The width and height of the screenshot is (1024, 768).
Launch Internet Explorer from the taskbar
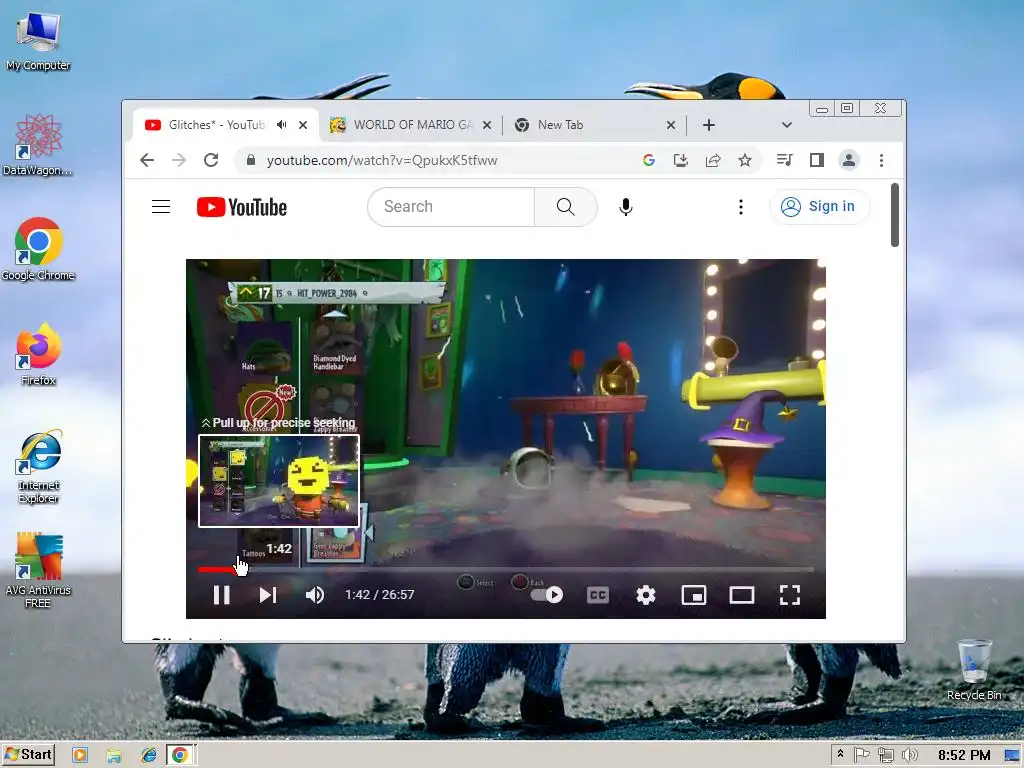(x=149, y=755)
